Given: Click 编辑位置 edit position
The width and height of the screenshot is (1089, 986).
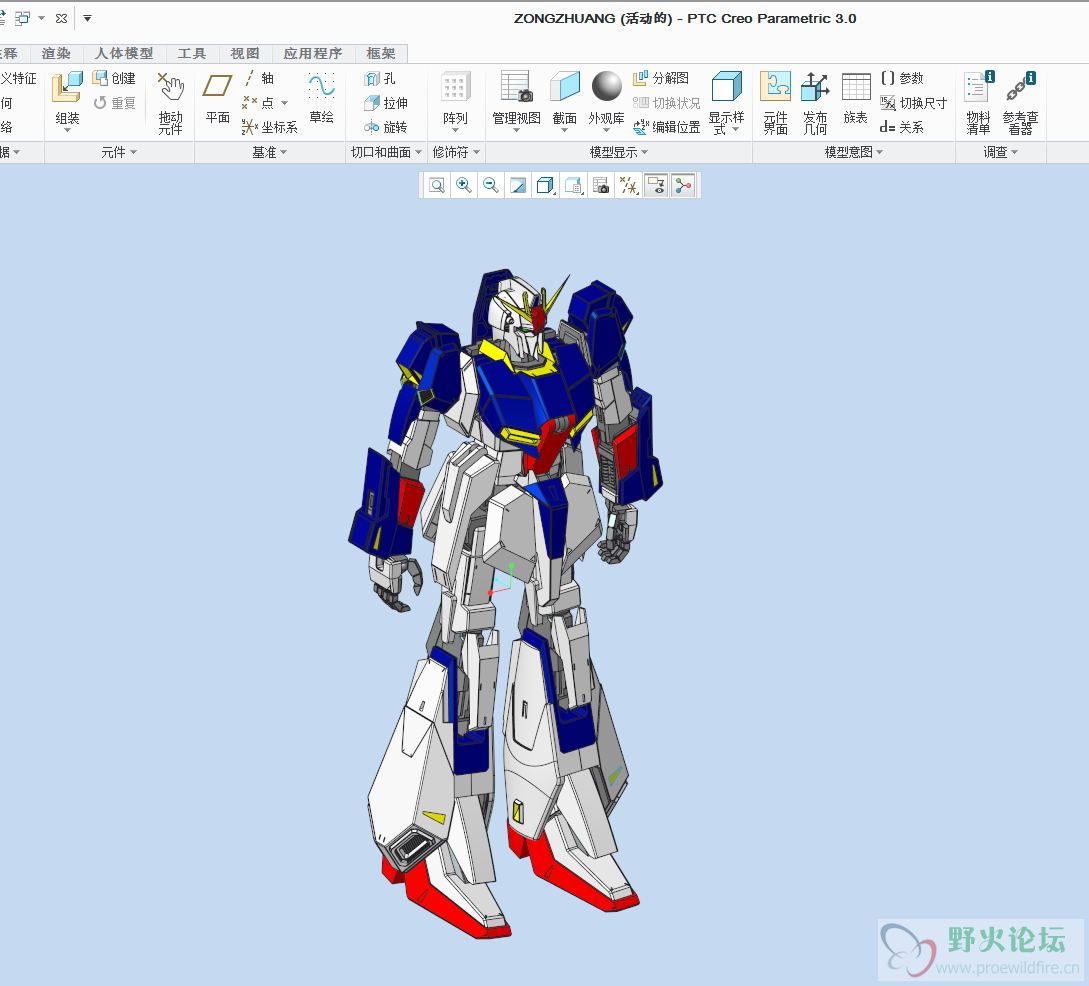Looking at the screenshot, I should [x=667, y=127].
